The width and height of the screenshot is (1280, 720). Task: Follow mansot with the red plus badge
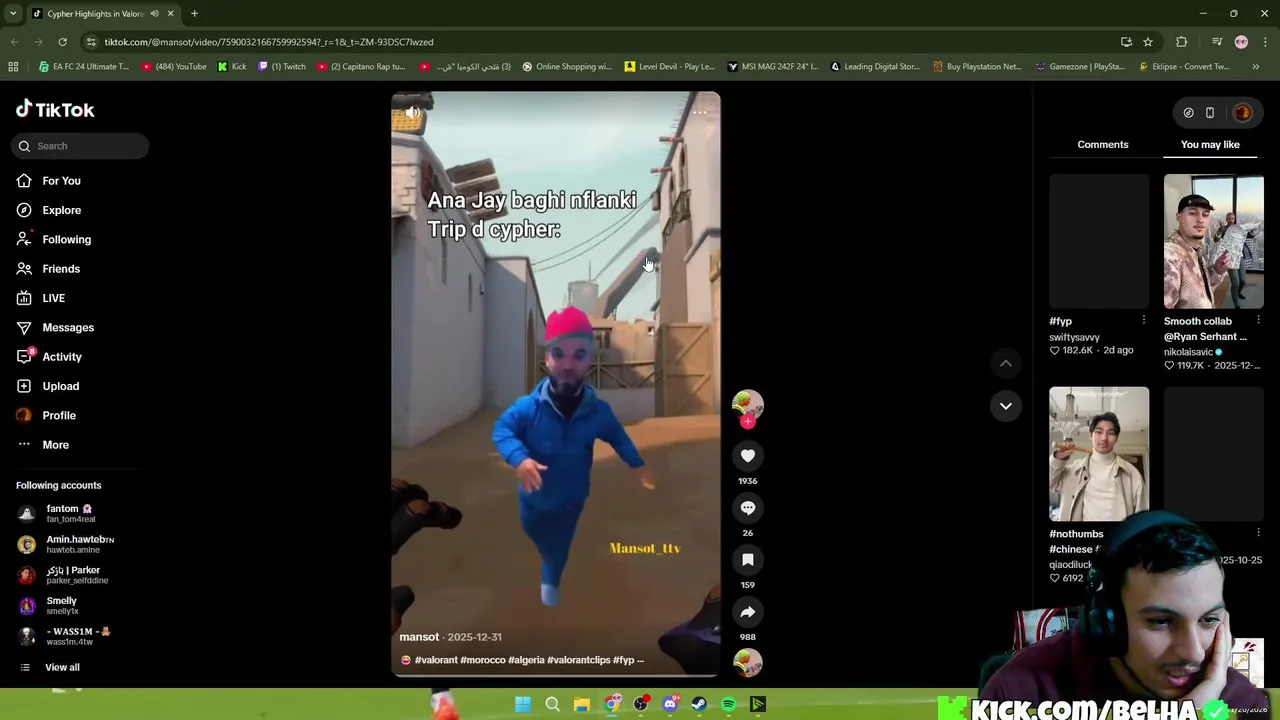click(x=748, y=422)
